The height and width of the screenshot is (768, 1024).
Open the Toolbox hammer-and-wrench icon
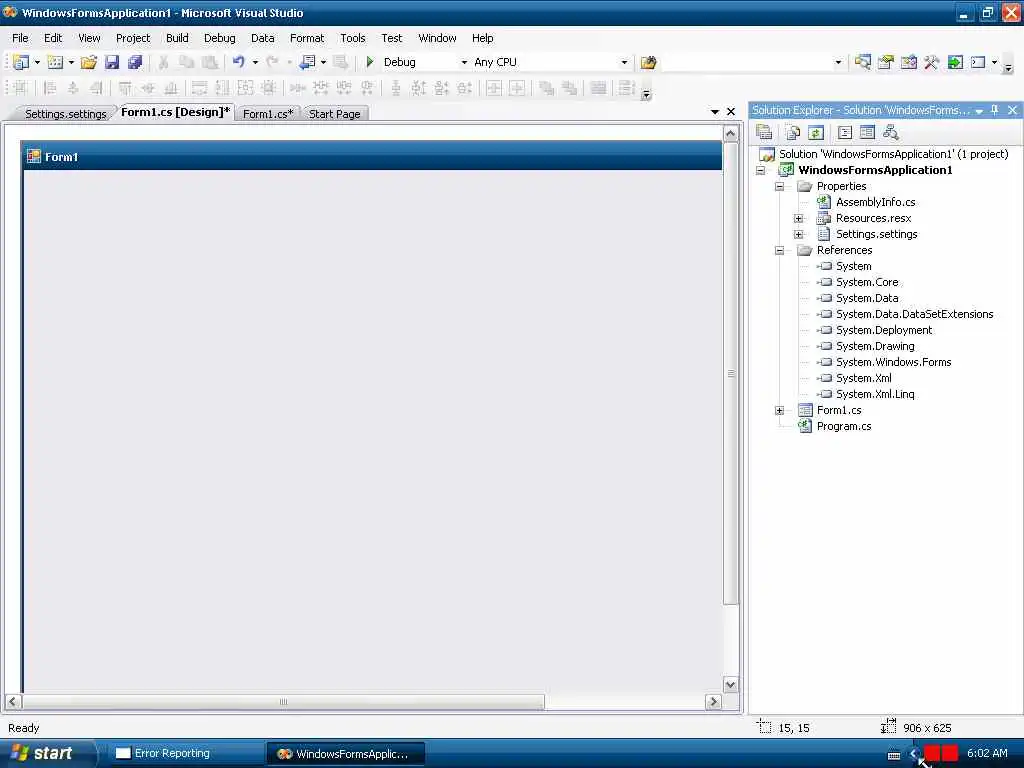point(931,62)
